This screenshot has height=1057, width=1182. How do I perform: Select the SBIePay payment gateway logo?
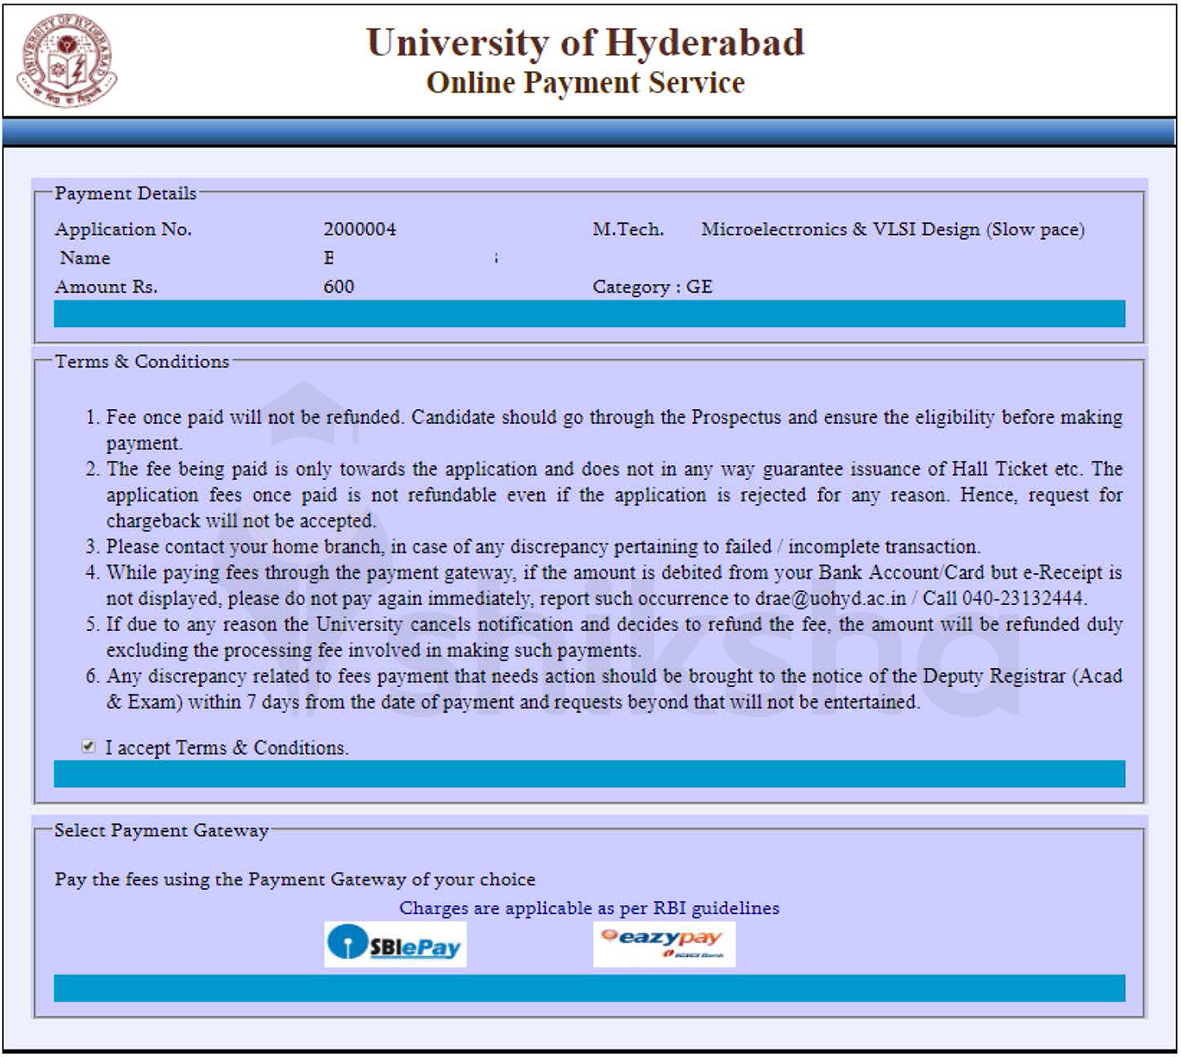pos(394,943)
